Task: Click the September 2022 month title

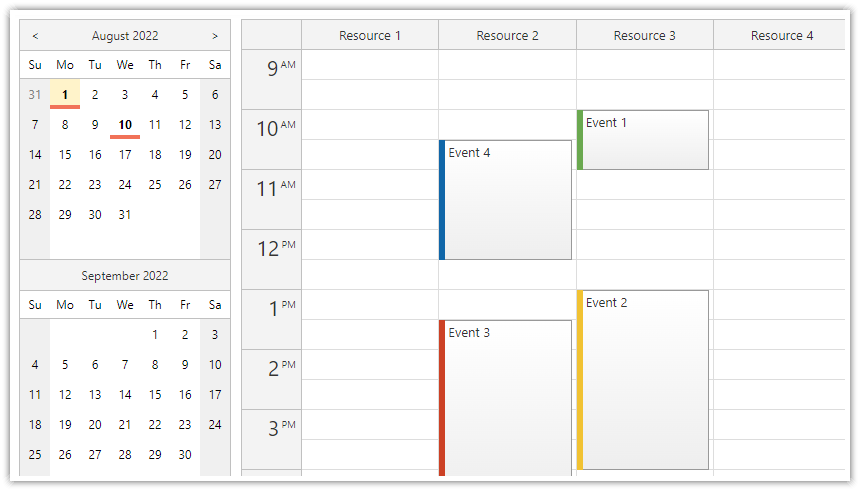Action: (x=125, y=275)
